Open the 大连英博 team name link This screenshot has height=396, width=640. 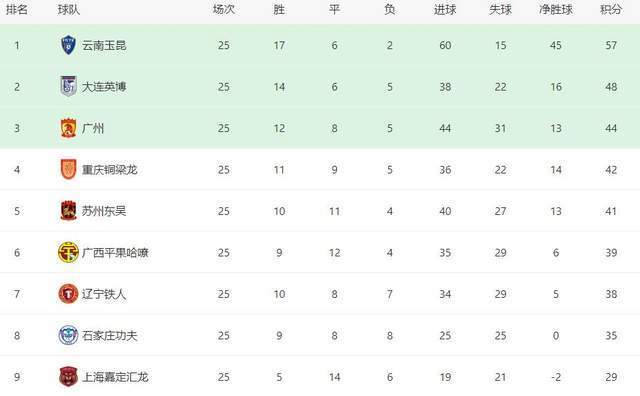coord(104,87)
